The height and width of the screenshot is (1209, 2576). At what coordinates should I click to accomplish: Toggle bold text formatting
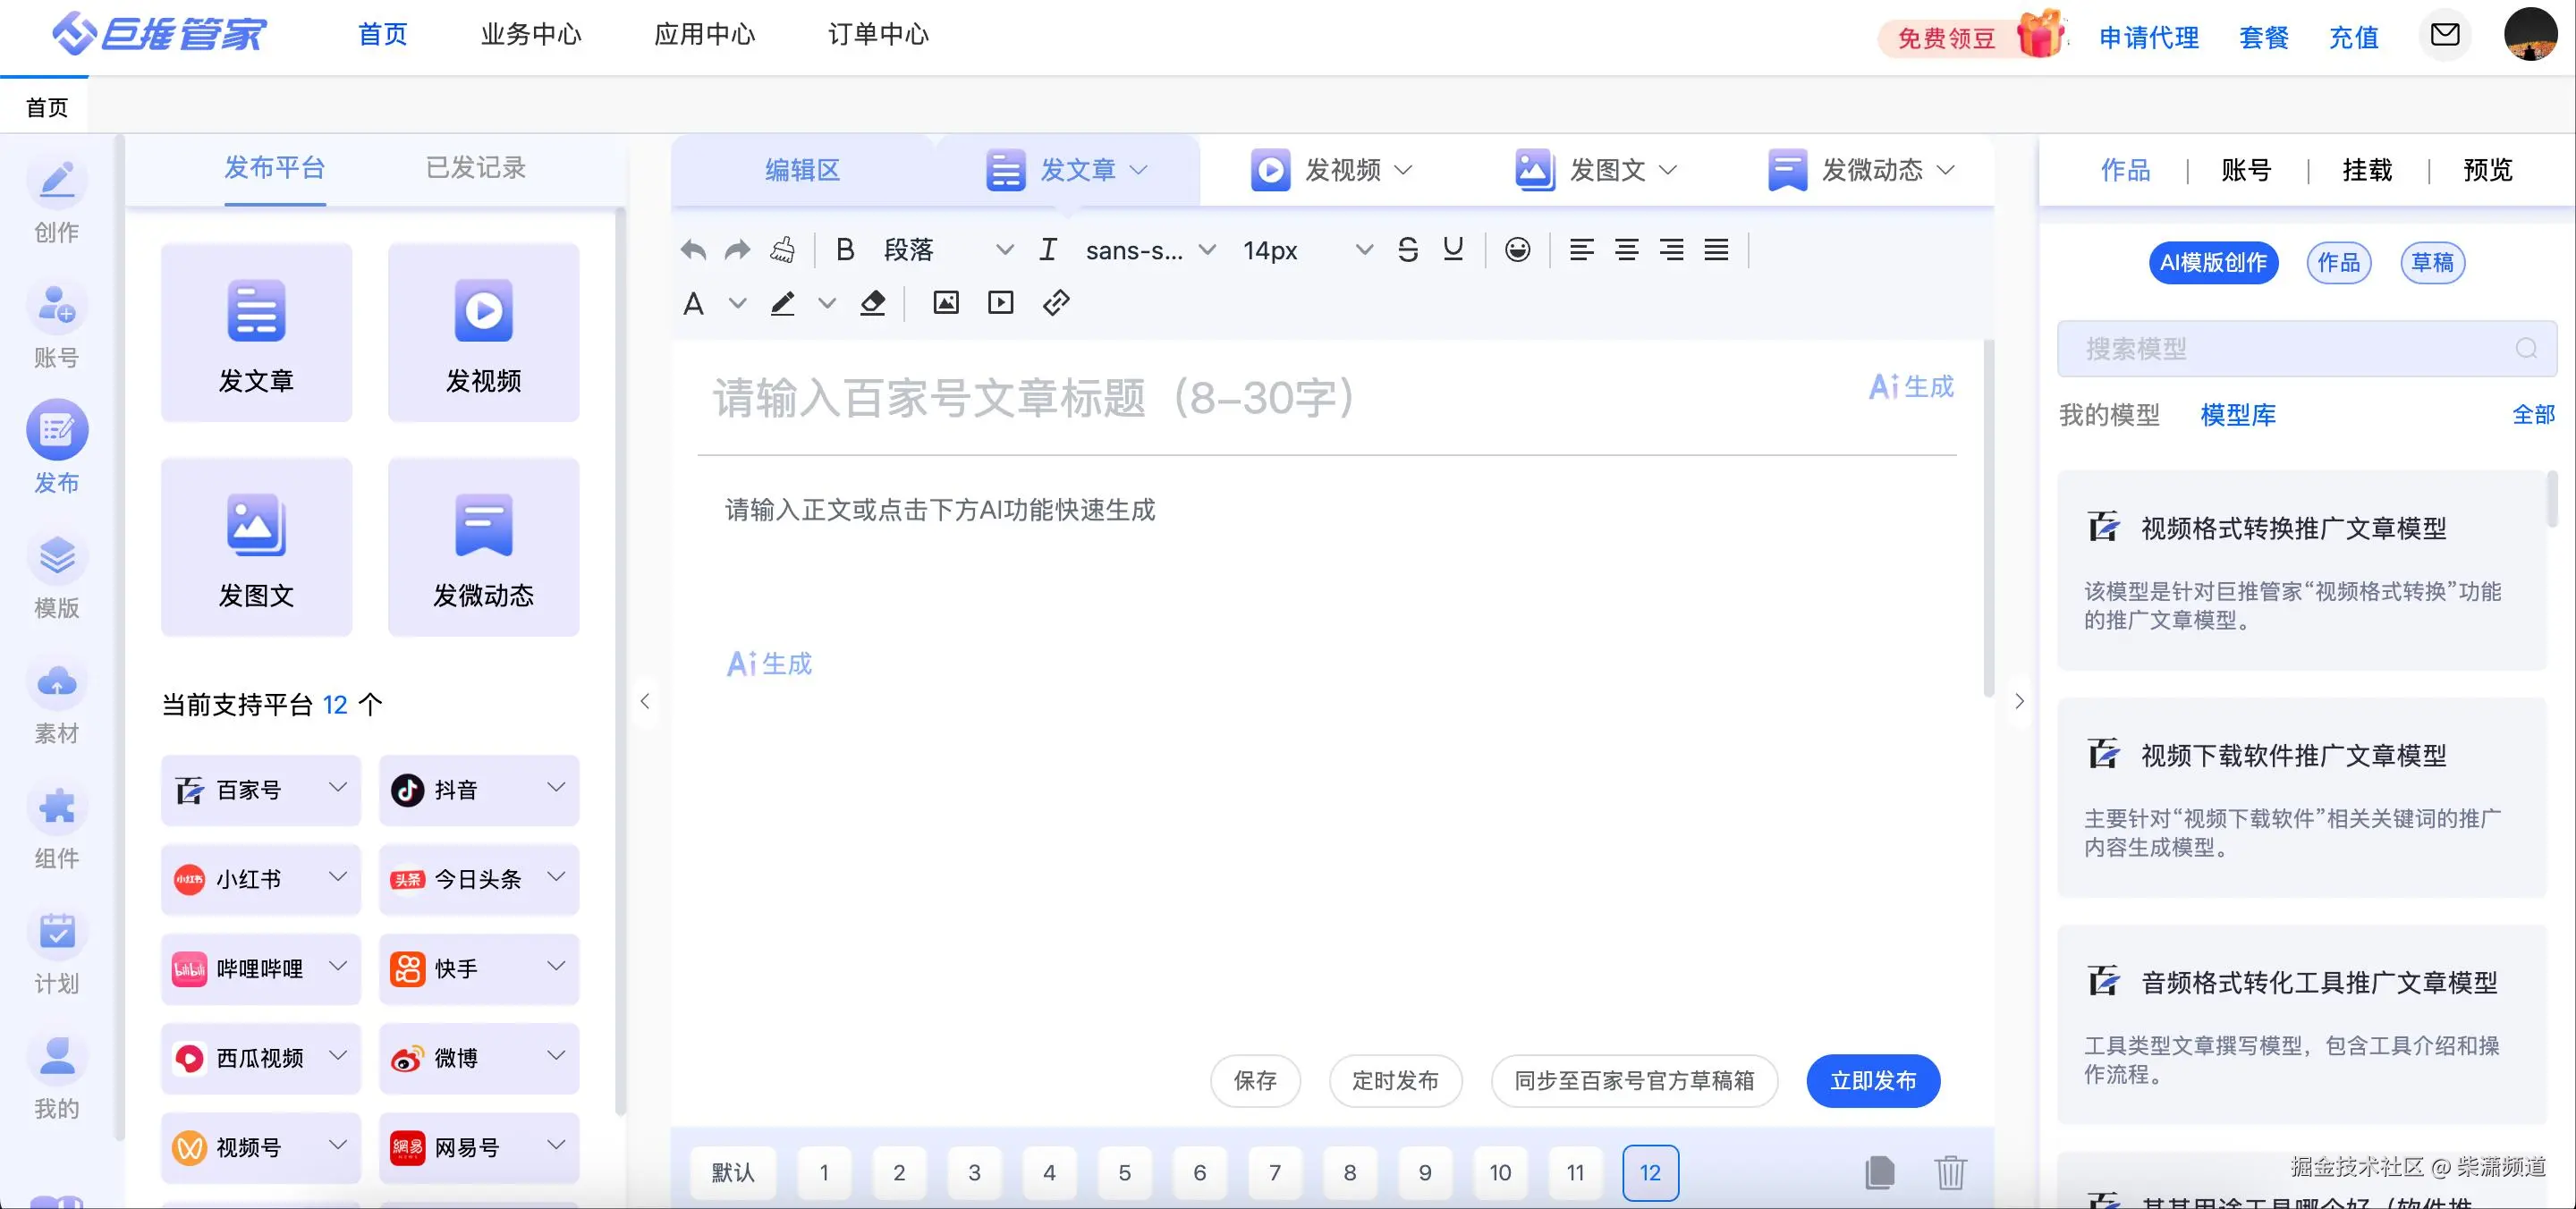pos(845,250)
